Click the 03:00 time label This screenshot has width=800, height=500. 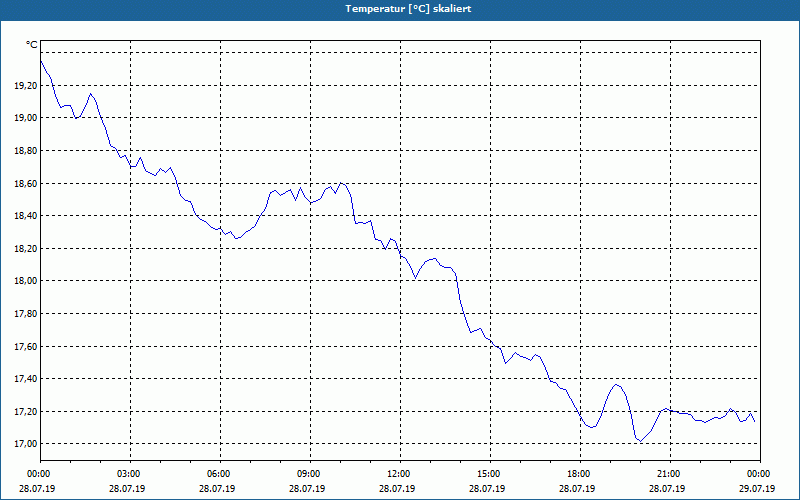click(131, 474)
